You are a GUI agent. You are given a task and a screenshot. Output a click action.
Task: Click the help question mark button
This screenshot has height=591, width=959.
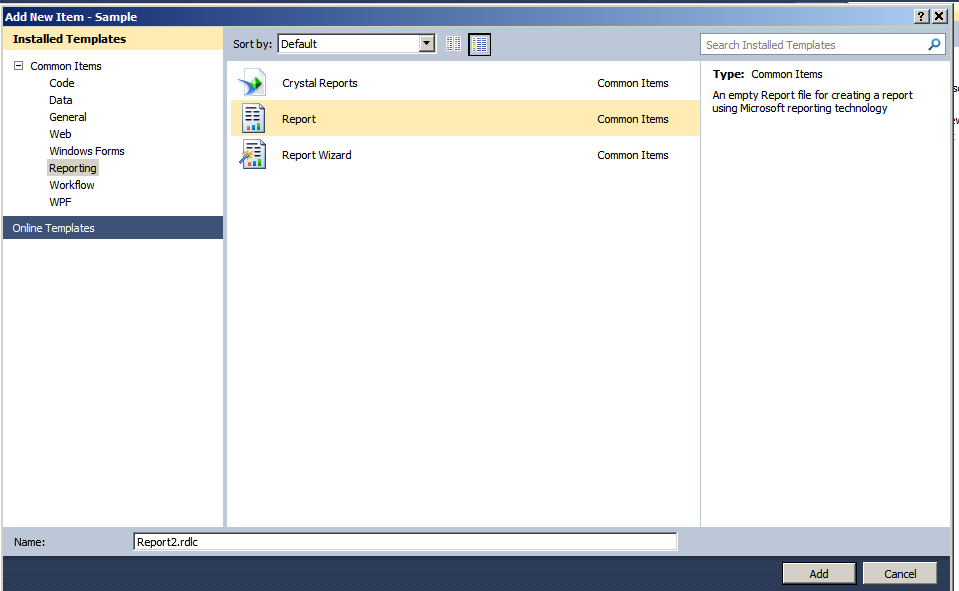(x=921, y=17)
